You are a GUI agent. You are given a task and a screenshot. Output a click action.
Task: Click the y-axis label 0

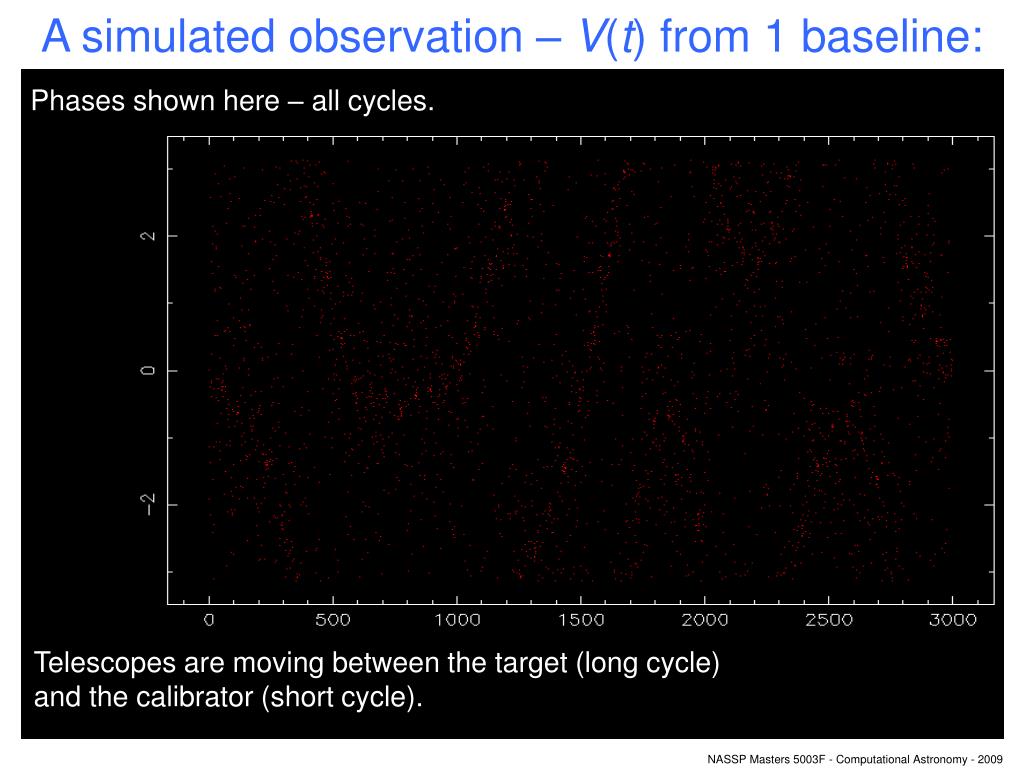[x=149, y=370]
